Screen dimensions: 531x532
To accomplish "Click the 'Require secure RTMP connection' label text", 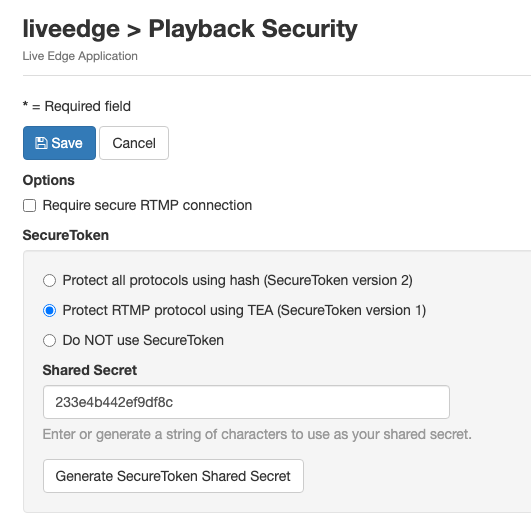I will (x=147, y=205).
